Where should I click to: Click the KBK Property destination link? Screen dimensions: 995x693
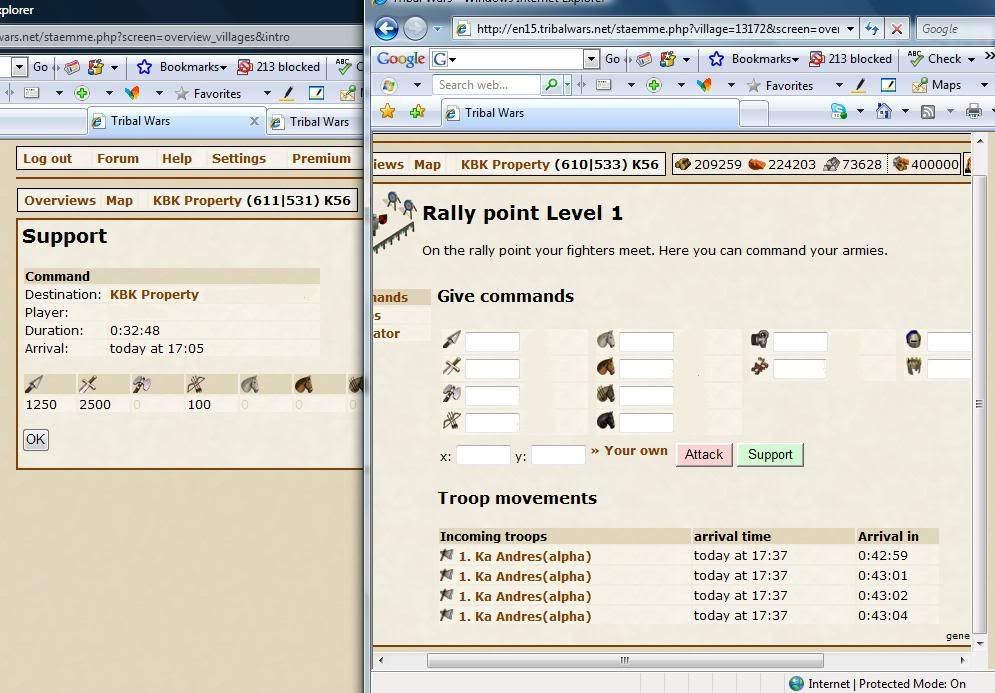pyautogui.click(x=154, y=294)
